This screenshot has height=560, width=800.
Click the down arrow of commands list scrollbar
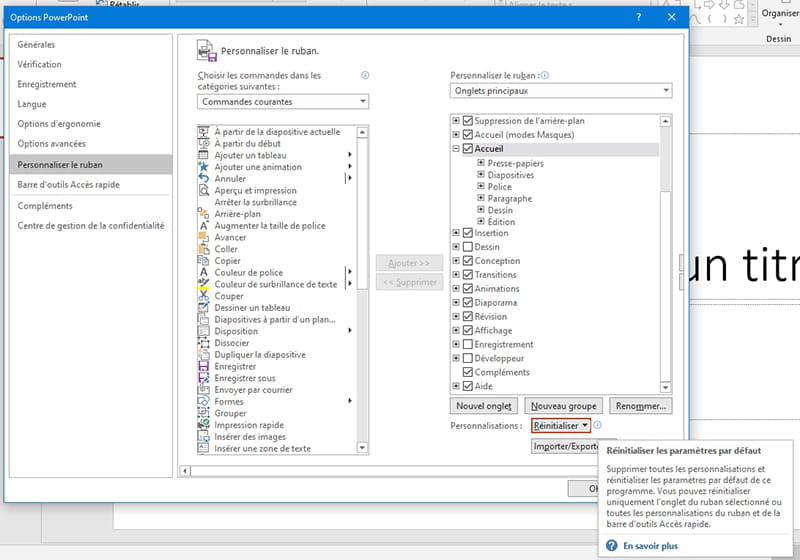click(x=362, y=448)
